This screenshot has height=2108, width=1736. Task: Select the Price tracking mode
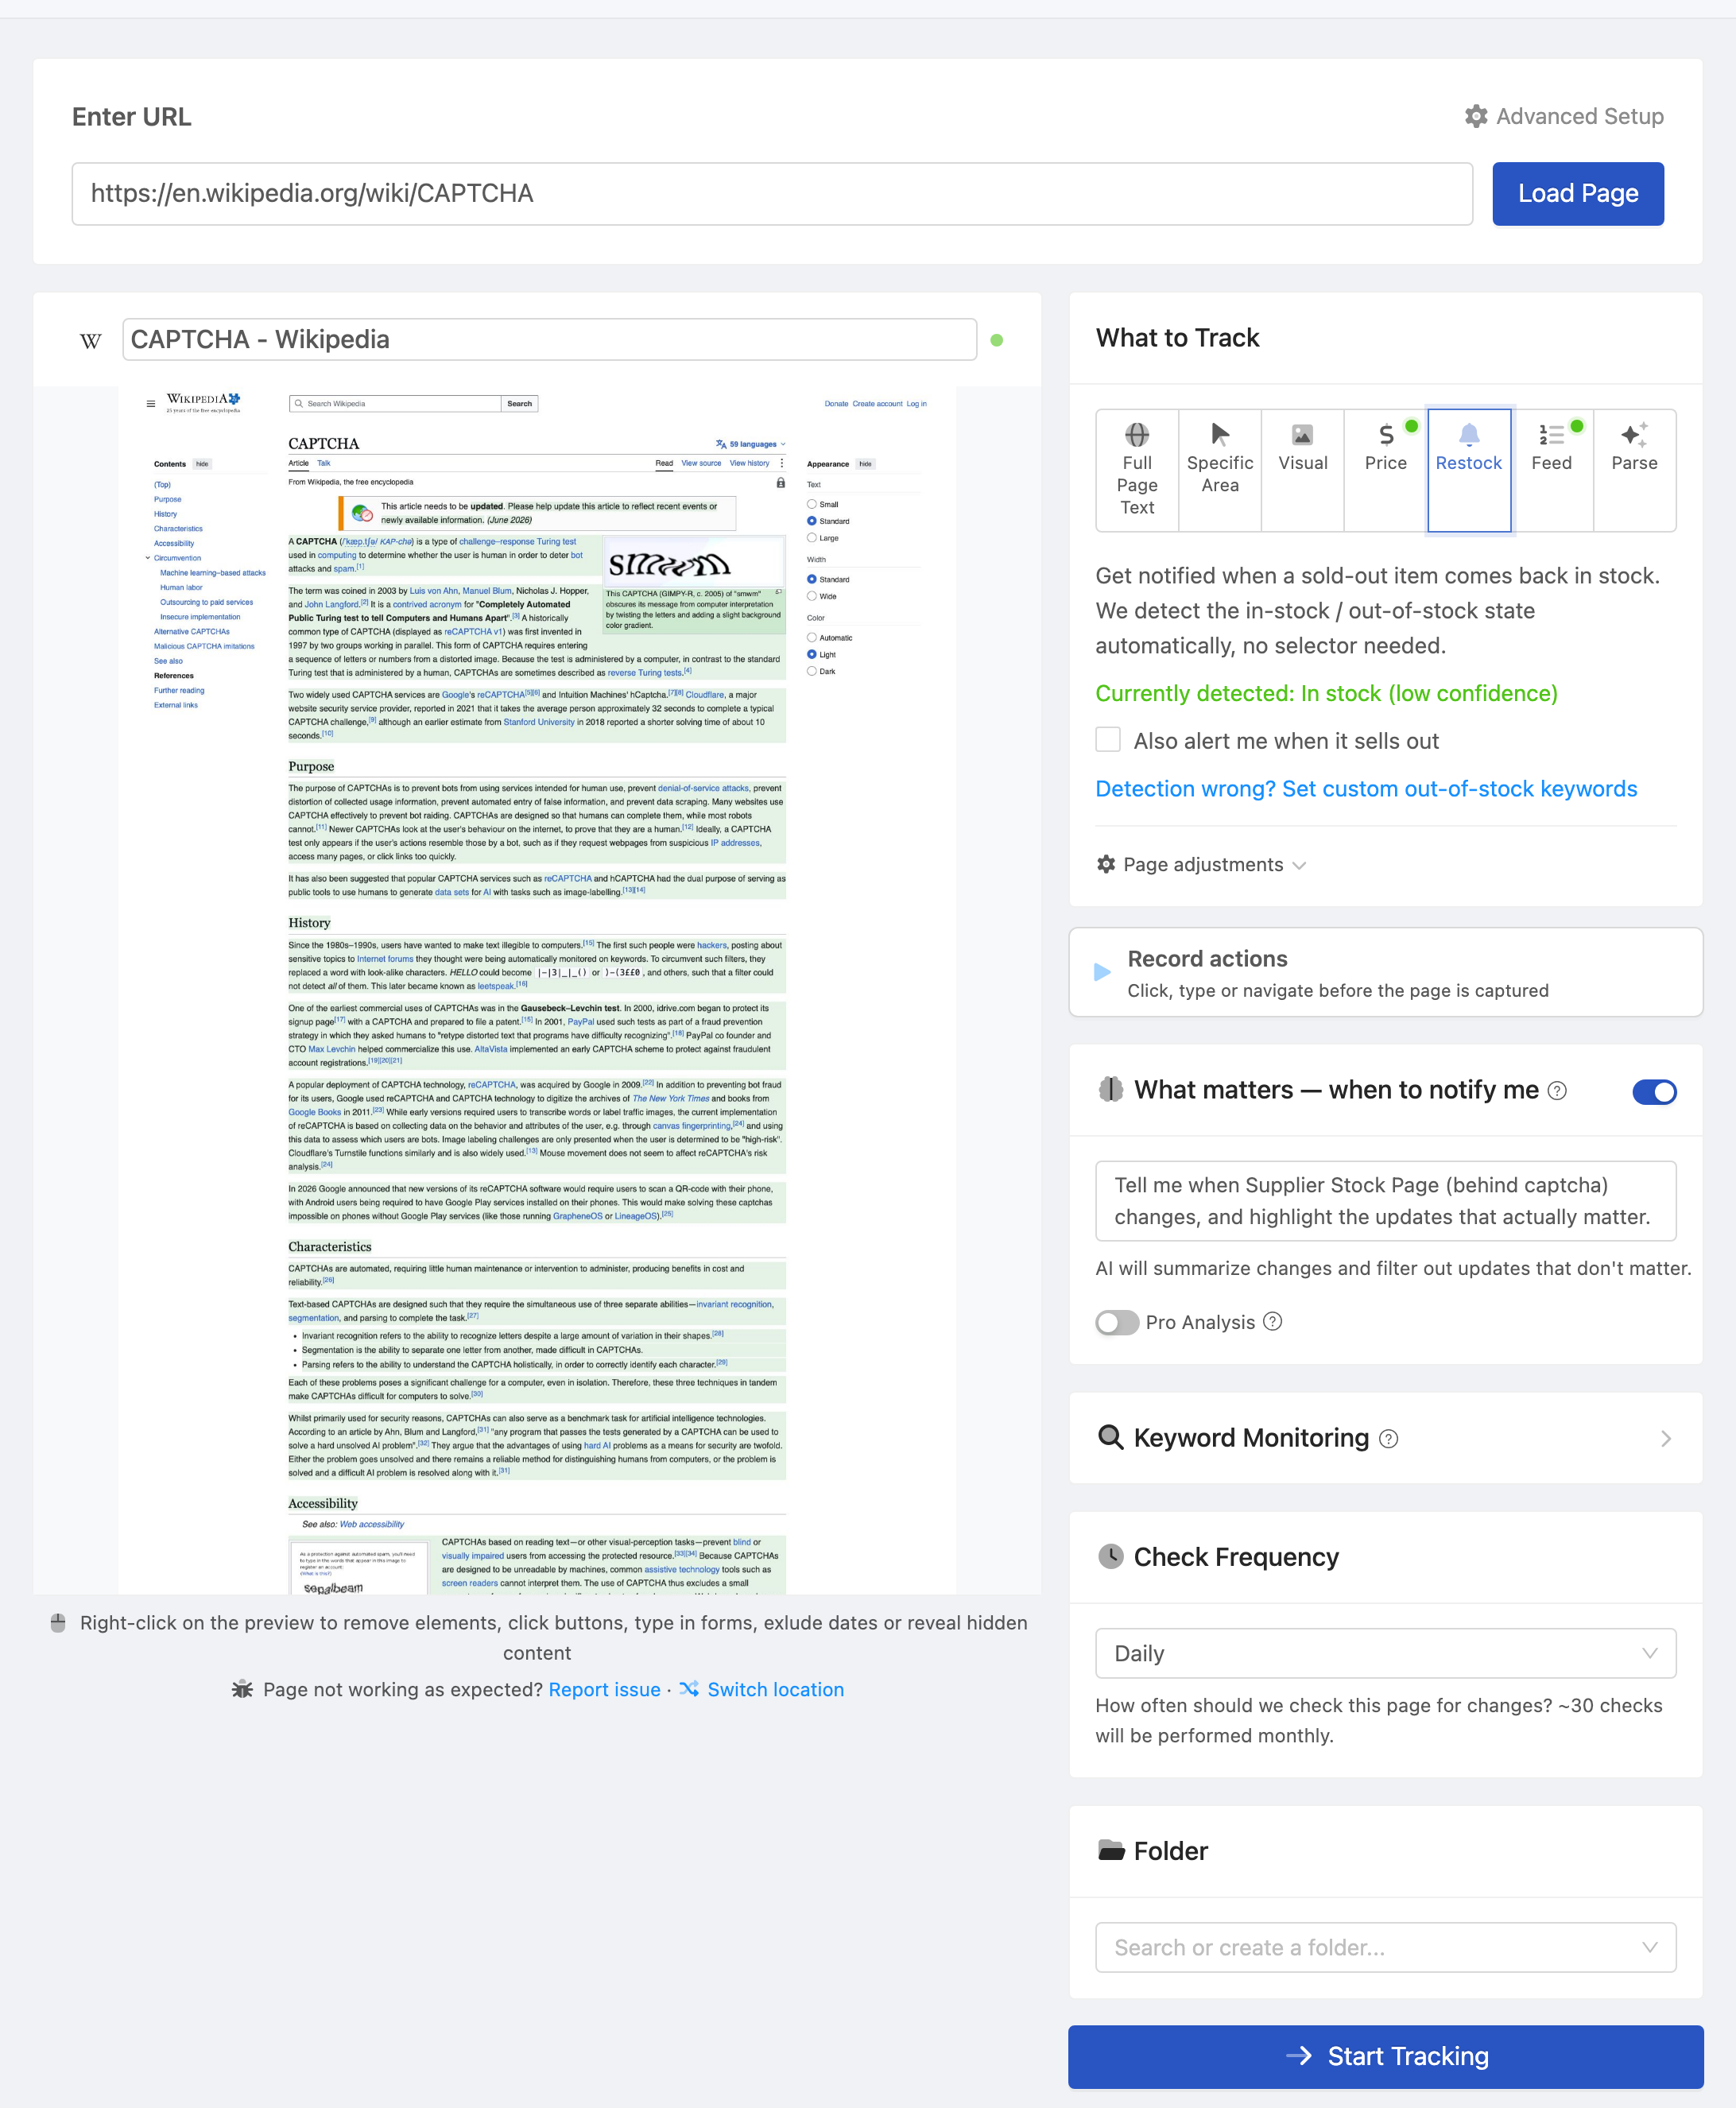pyautogui.click(x=1385, y=470)
